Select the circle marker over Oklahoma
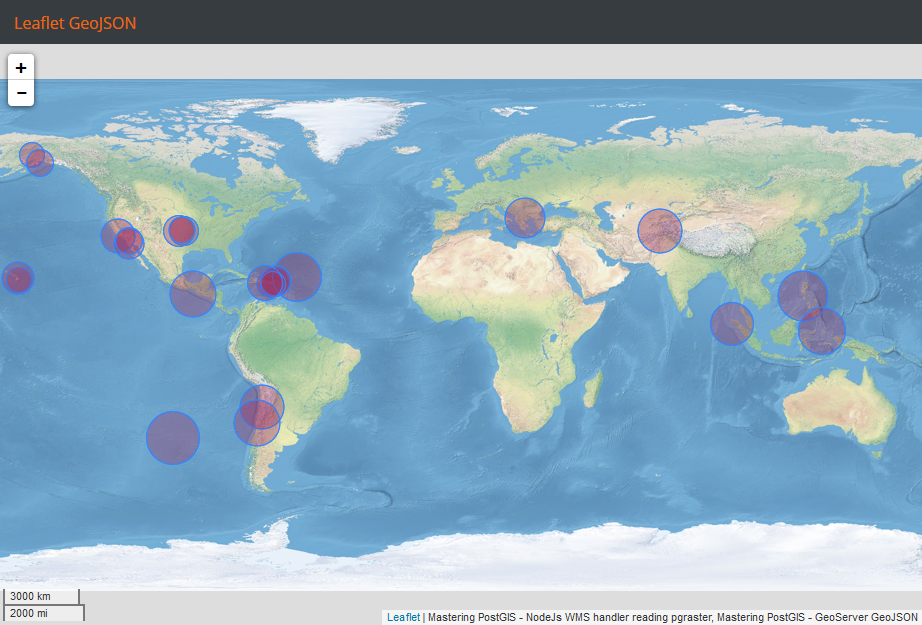Image resolution: width=922 pixels, height=625 pixels. point(181,230)
